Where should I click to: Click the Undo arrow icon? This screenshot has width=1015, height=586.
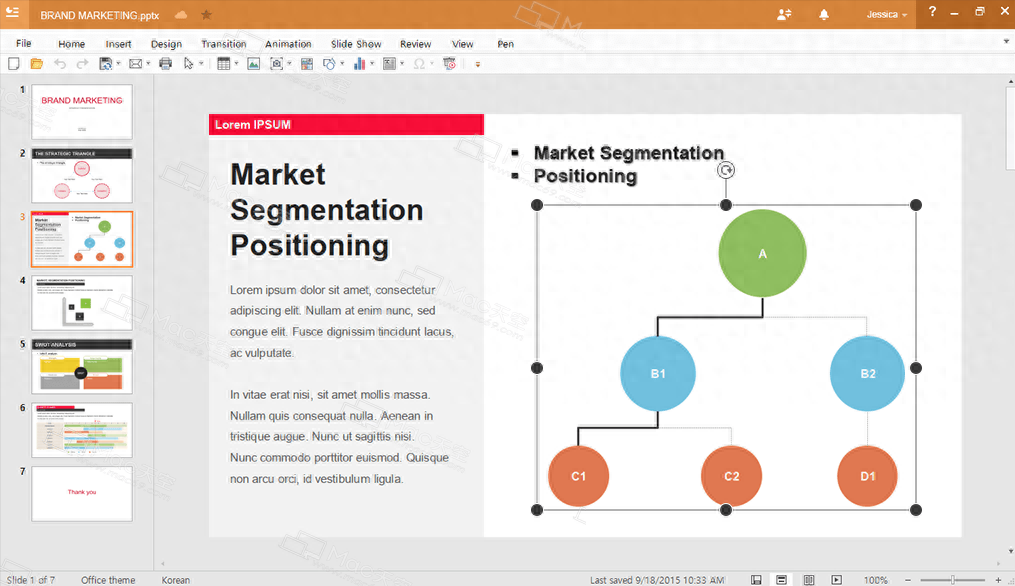click(x=60, y=64)
